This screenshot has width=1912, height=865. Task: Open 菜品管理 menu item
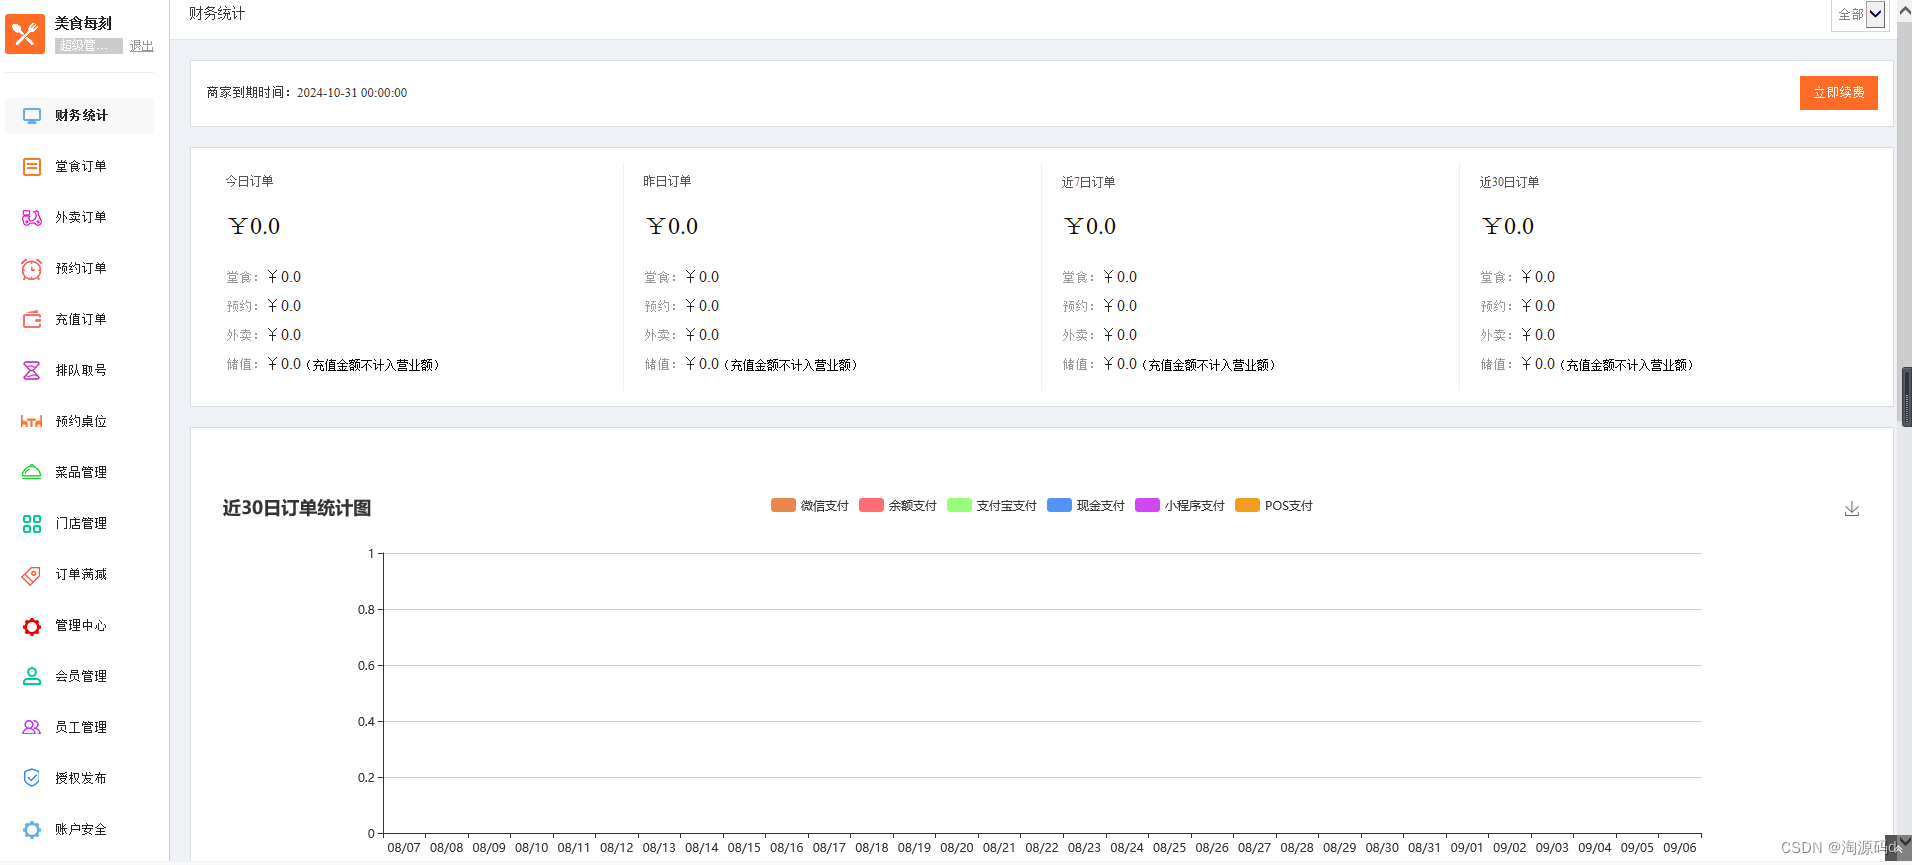click(80, 473)
